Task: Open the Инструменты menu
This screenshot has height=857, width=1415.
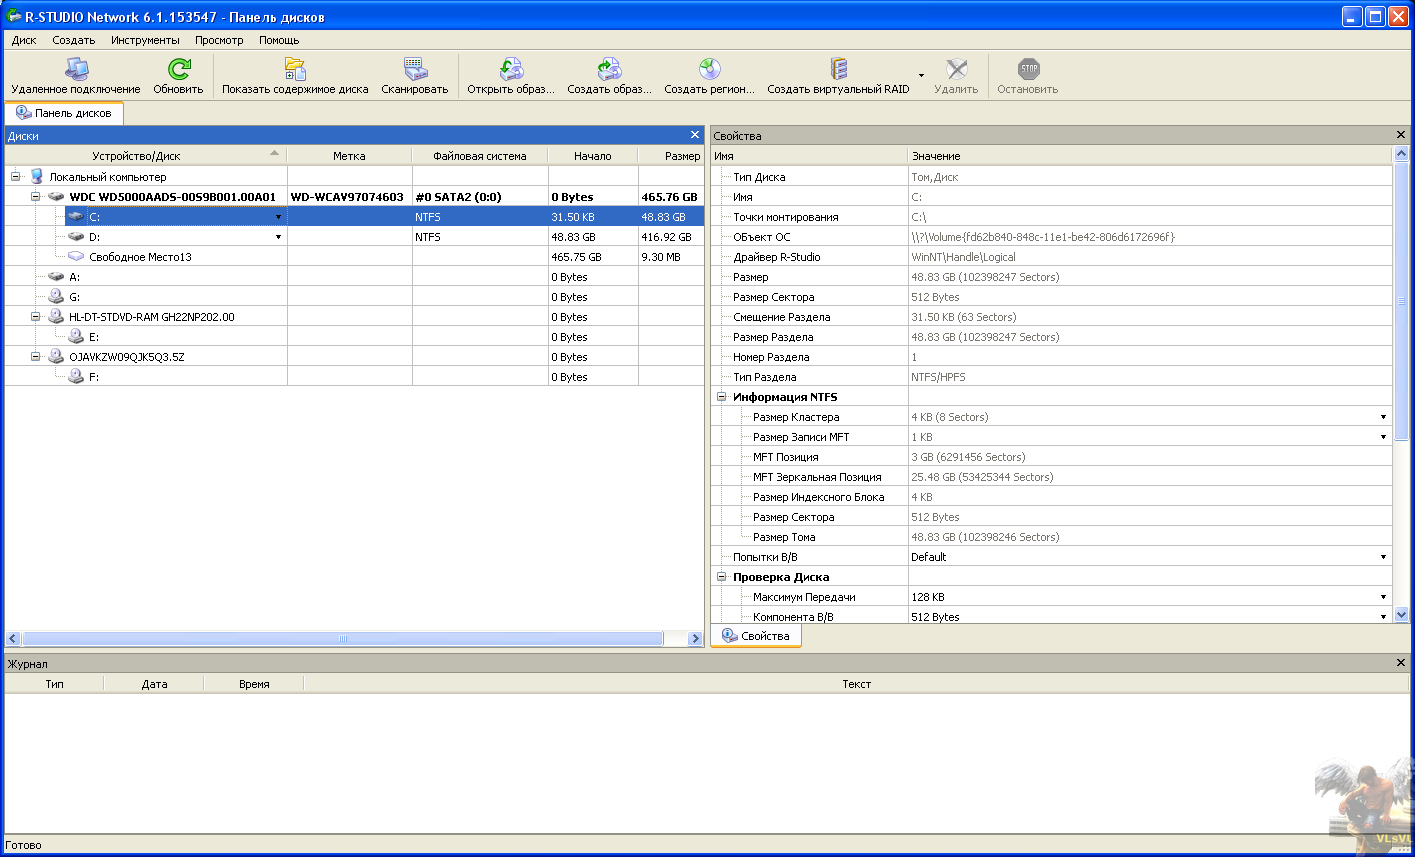Action: (145, 40)
